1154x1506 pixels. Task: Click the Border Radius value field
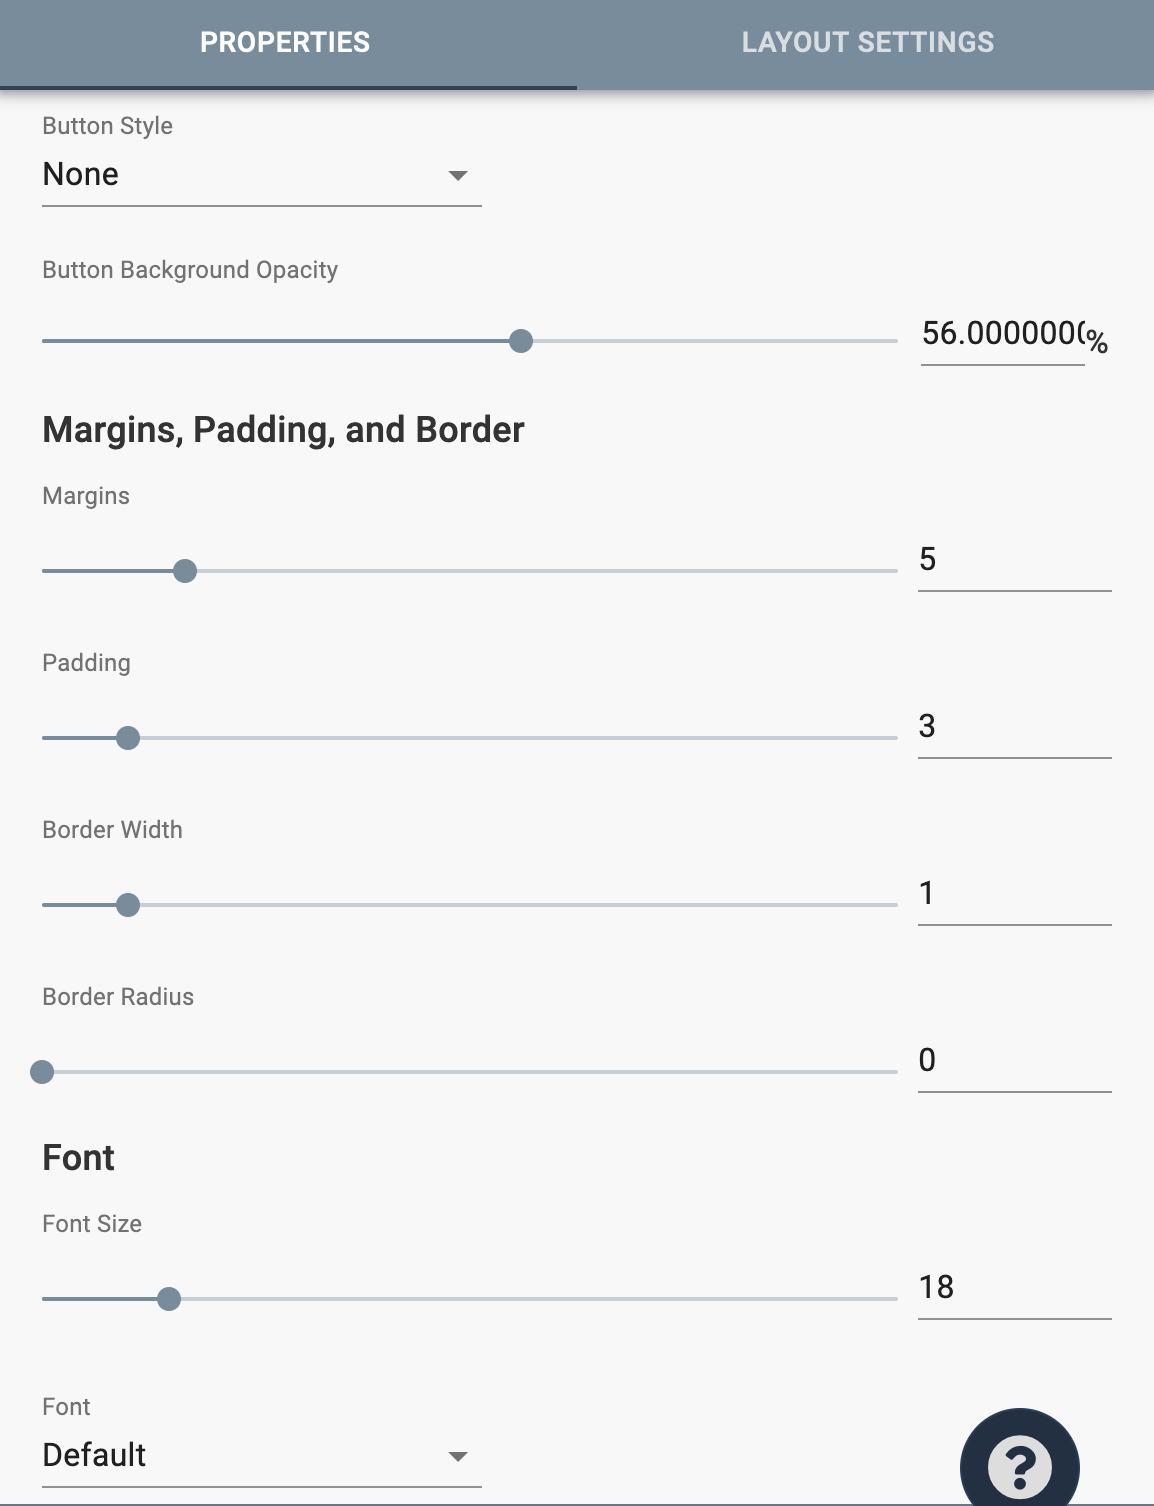pos(1013,1061)
